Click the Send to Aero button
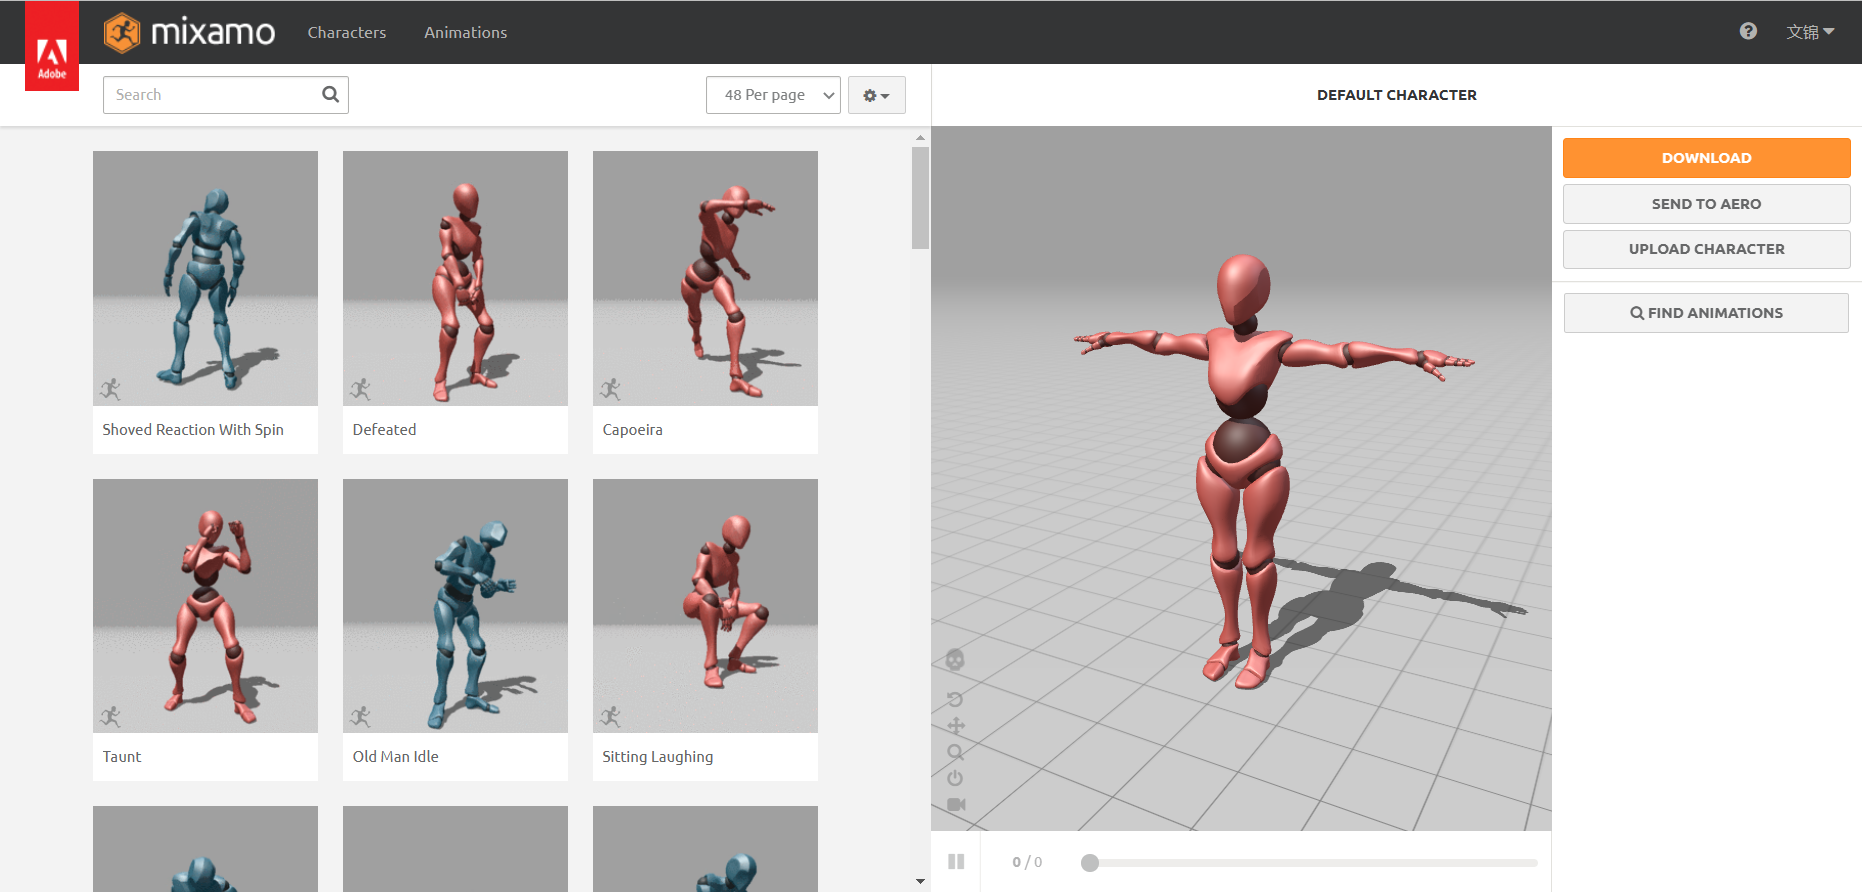This screenshot has width=1862, height=892. coord(1706,204)
